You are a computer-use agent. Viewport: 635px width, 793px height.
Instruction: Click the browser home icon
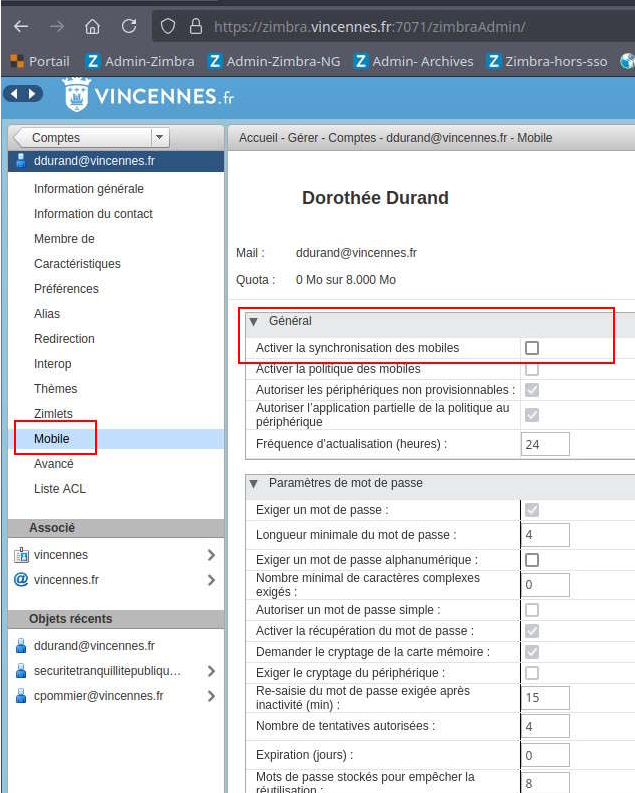click(x=92, y=26)
